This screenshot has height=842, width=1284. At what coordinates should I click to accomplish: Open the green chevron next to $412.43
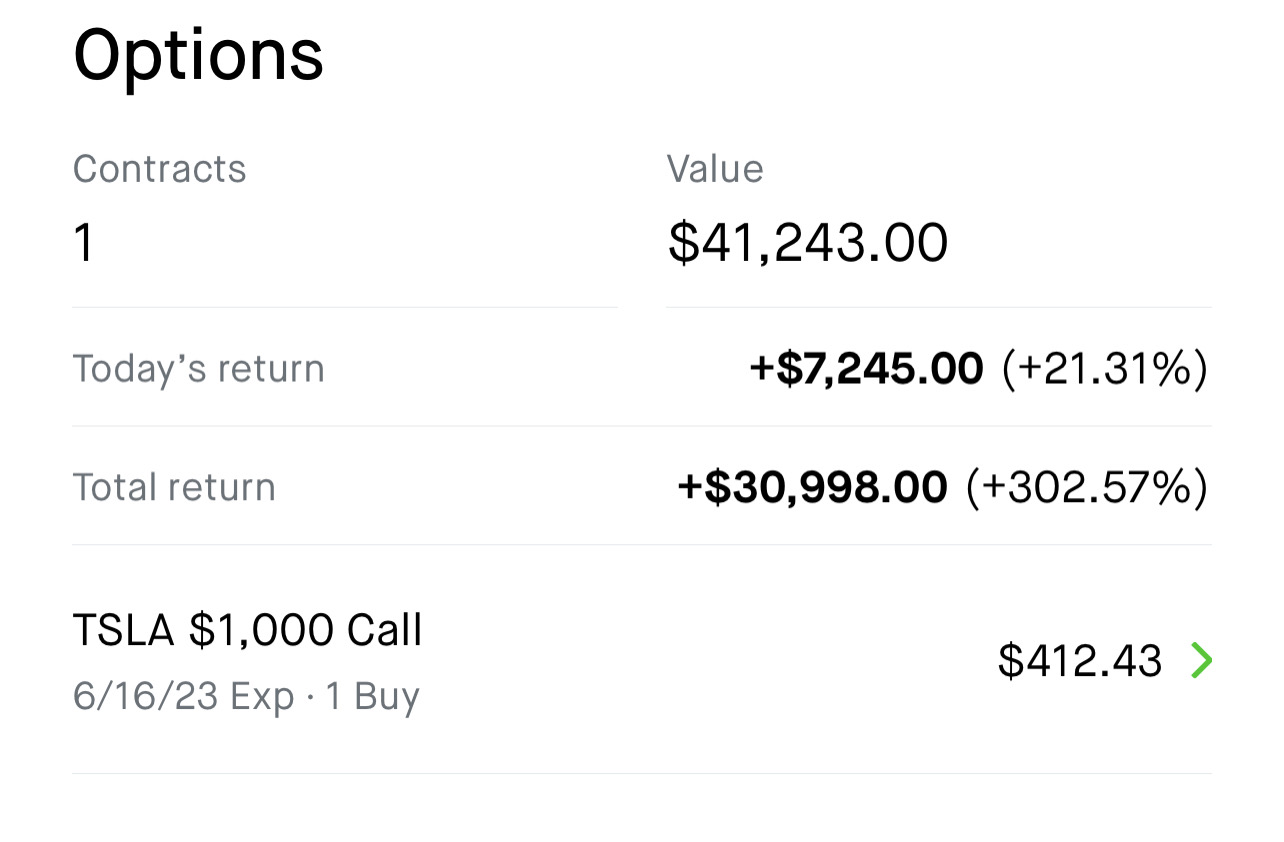tap(1201, 661)
